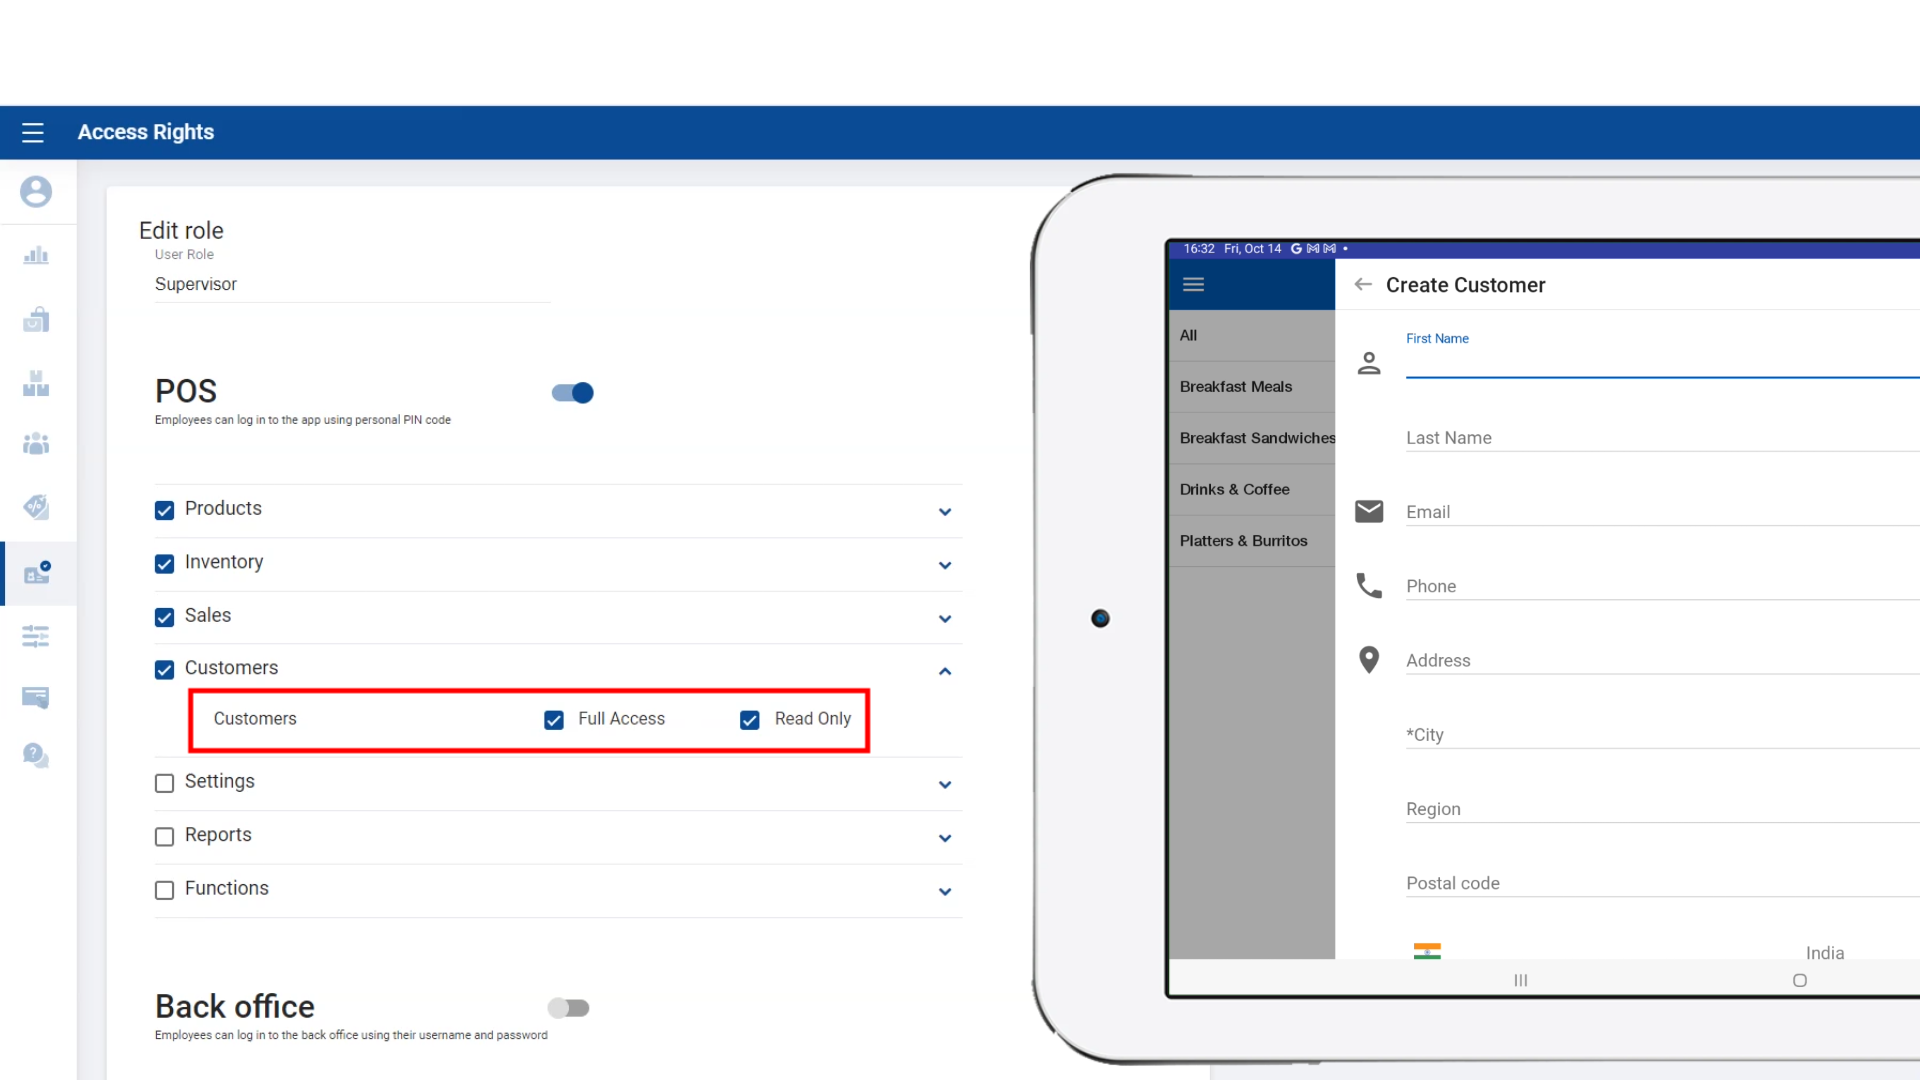Expand the Products permissions section
Image resolution: width=1920 pixels, height=1080 pixels.
(x=945, y=512)
